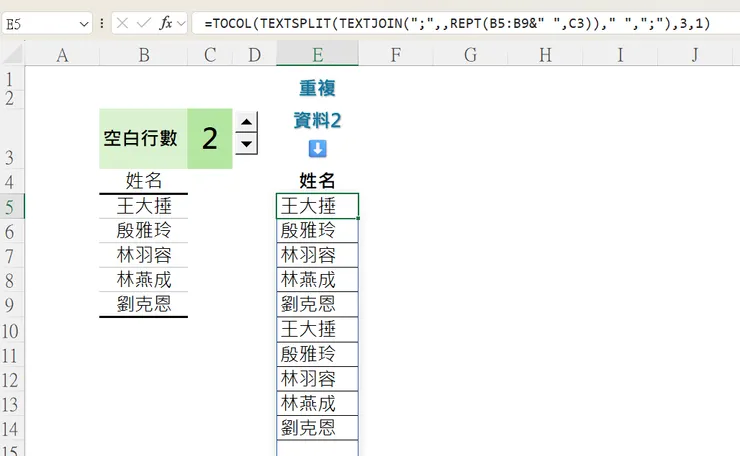Select cell B5 containing 王大捶
740x456 pixels.
(143, 206)
